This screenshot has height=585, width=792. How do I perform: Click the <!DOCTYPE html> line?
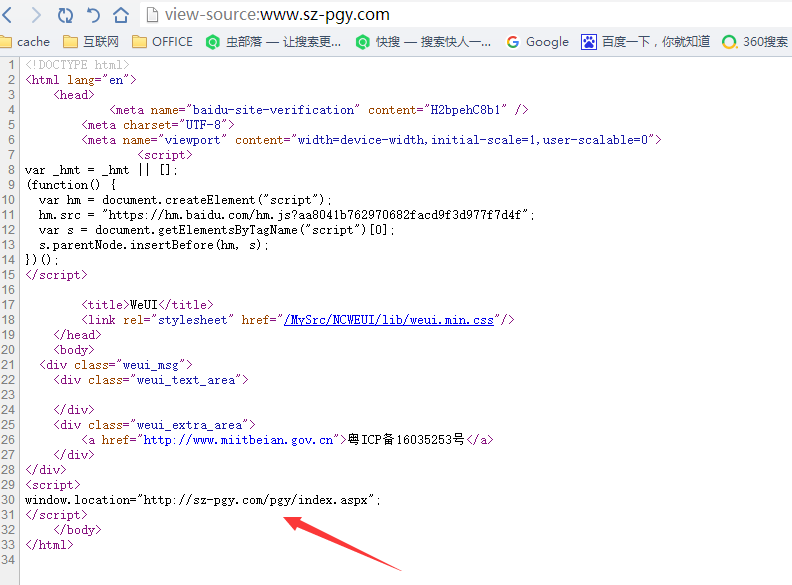tap(77, 65)
